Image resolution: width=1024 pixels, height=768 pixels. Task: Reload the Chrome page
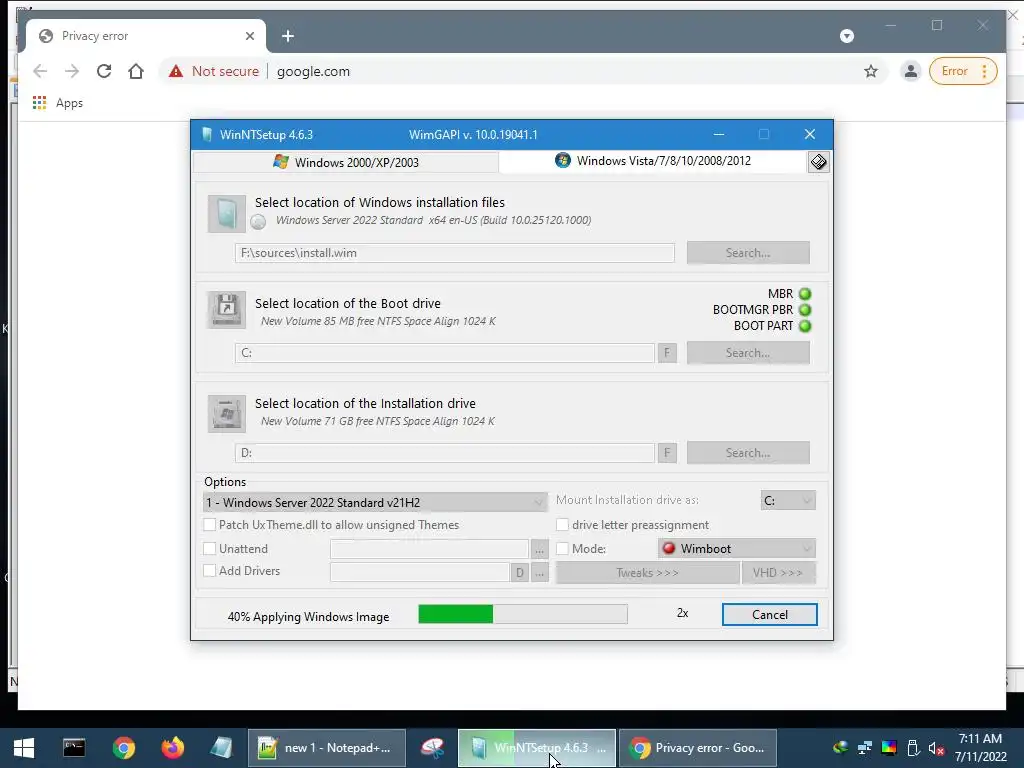point(104,71)
